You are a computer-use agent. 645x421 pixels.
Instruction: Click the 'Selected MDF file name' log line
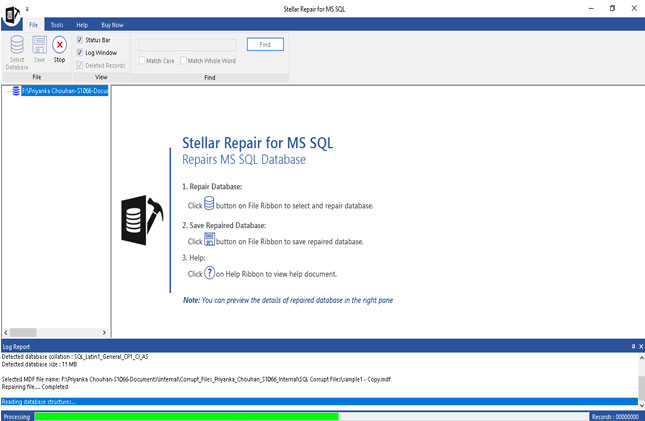click(x=196, y=379)
